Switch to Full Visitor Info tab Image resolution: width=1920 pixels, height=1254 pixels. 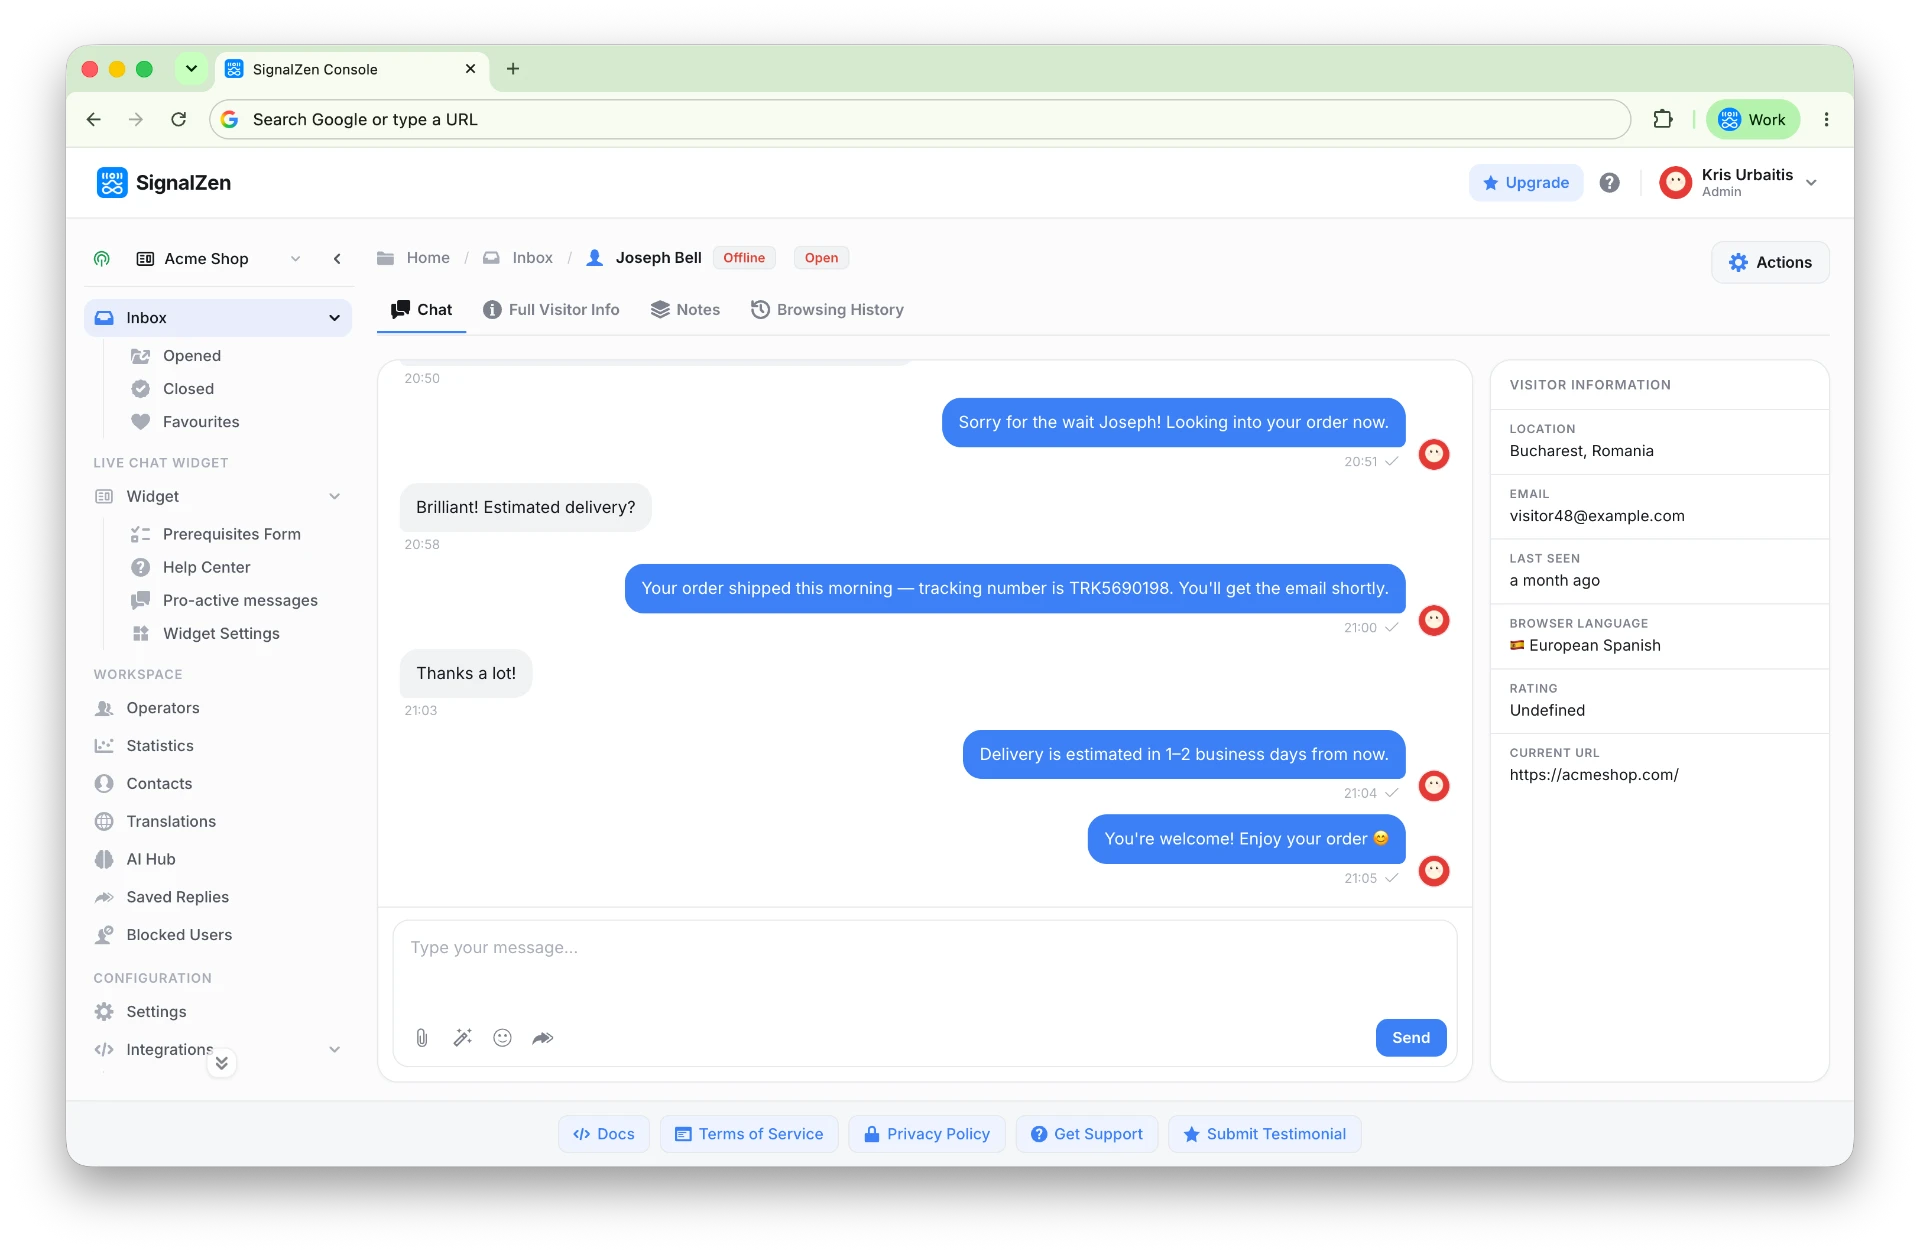[551, 310]
